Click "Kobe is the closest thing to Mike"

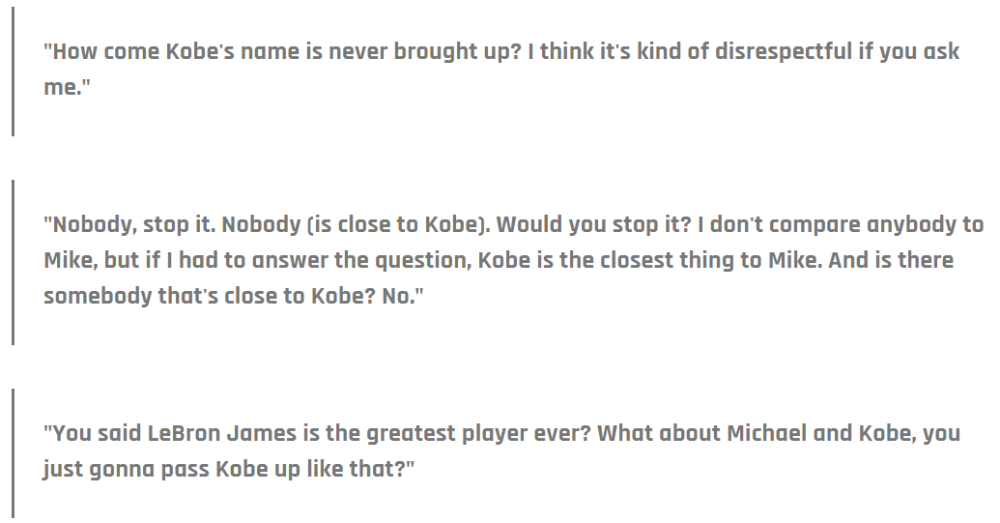point(649,260)
